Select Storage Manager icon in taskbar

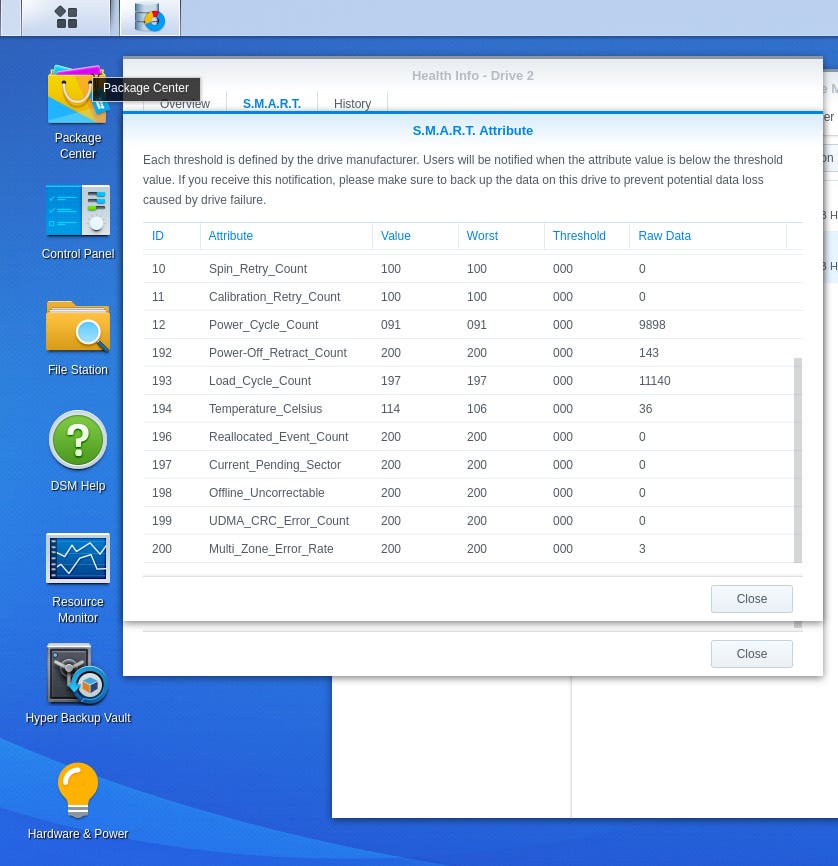point(150,17)
